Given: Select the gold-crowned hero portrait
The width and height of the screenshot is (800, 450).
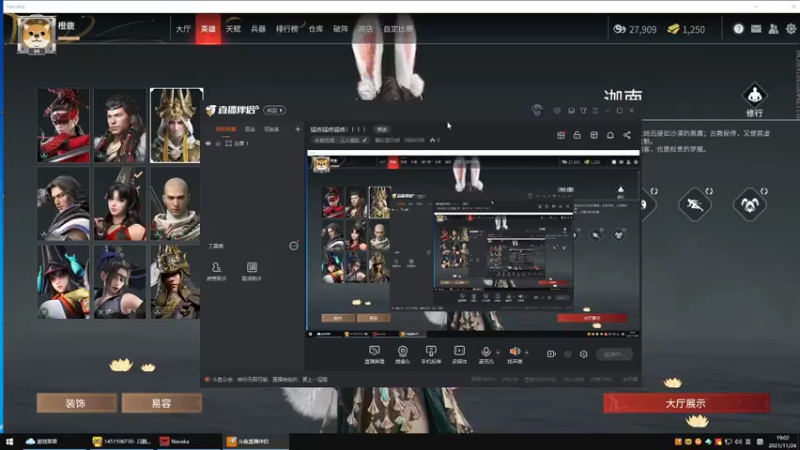Looking at the screenshot, I should pyautogui.click(x=176, y=126).
